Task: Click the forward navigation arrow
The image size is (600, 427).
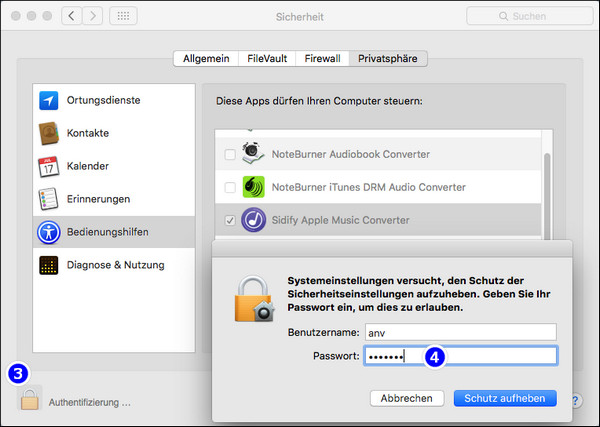Action: 93,16
